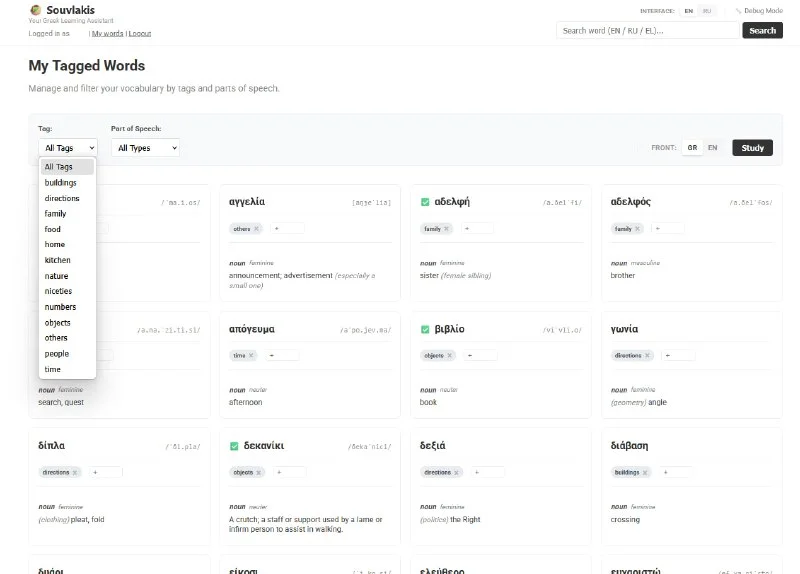Uncheck the green checkbox beside αδελφή

point(425,201)
